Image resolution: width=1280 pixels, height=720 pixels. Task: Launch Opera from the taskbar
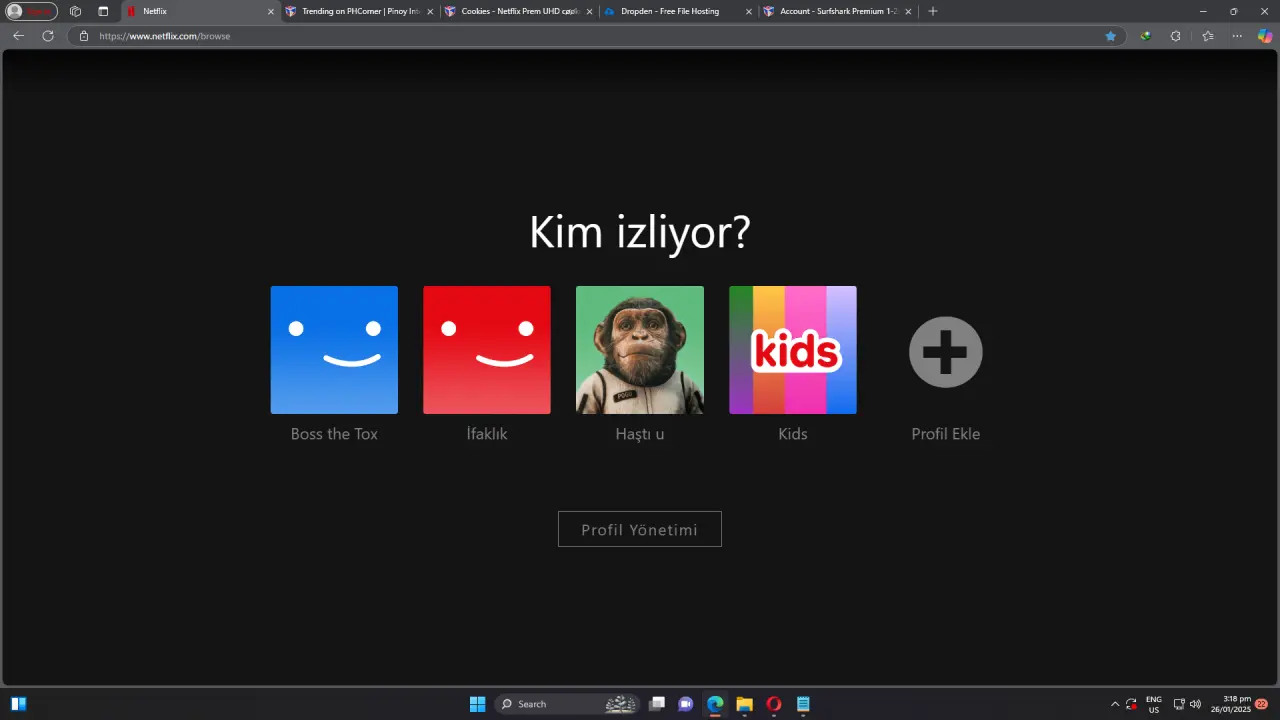coord(773,704)
